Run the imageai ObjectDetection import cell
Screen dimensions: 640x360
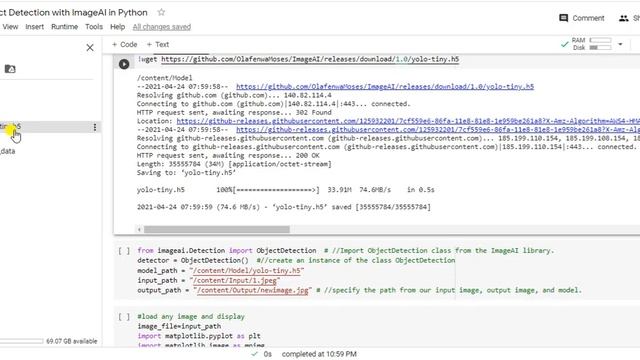click(124, 251)
